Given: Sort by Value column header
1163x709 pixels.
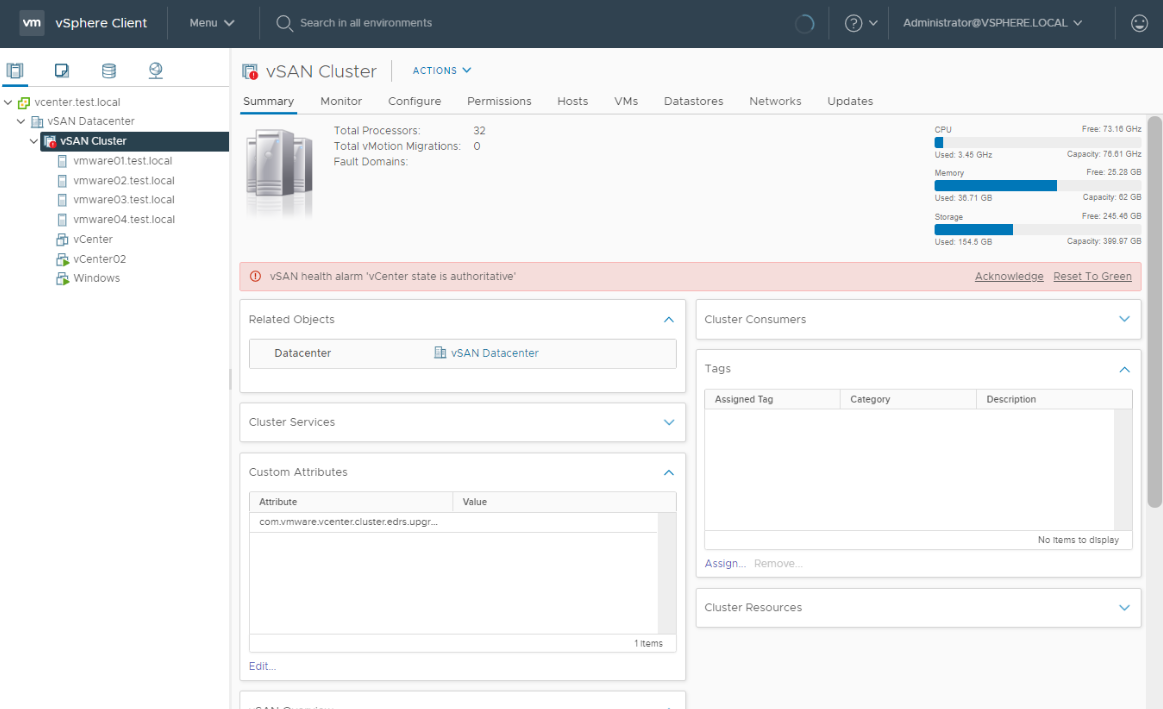Looking at the screenshot, I should click(x=564, y=502).
